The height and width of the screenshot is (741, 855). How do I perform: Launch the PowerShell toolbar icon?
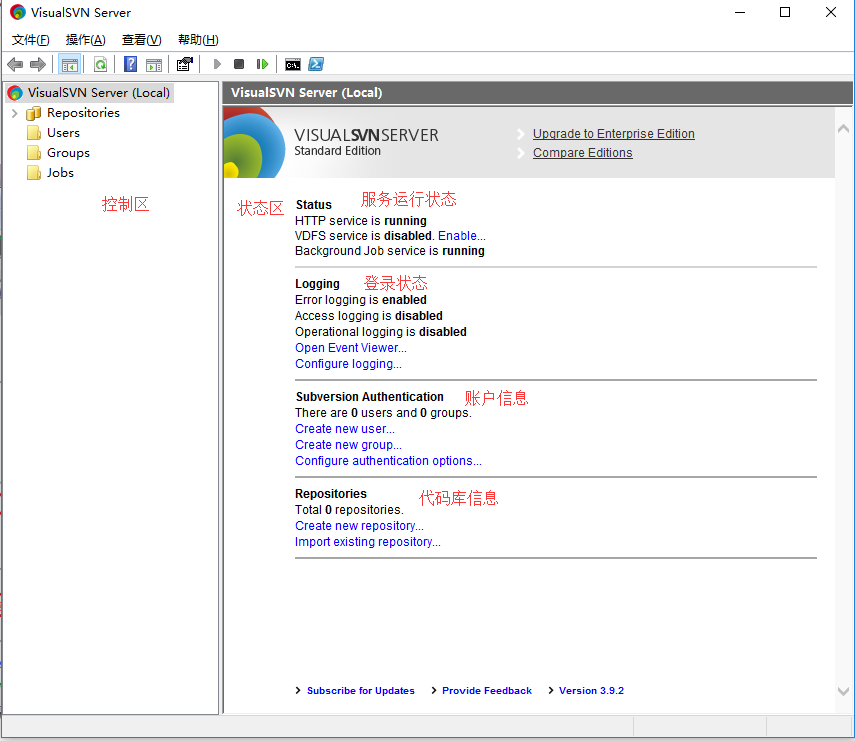pos(316,64)
